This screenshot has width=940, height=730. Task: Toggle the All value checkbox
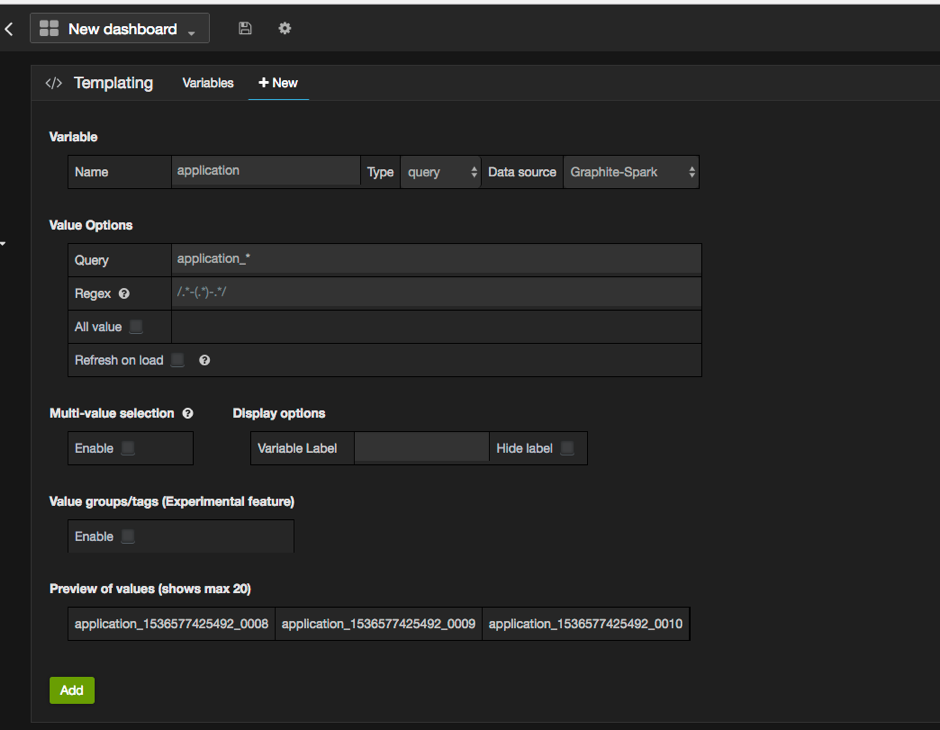tap(136, 327)
